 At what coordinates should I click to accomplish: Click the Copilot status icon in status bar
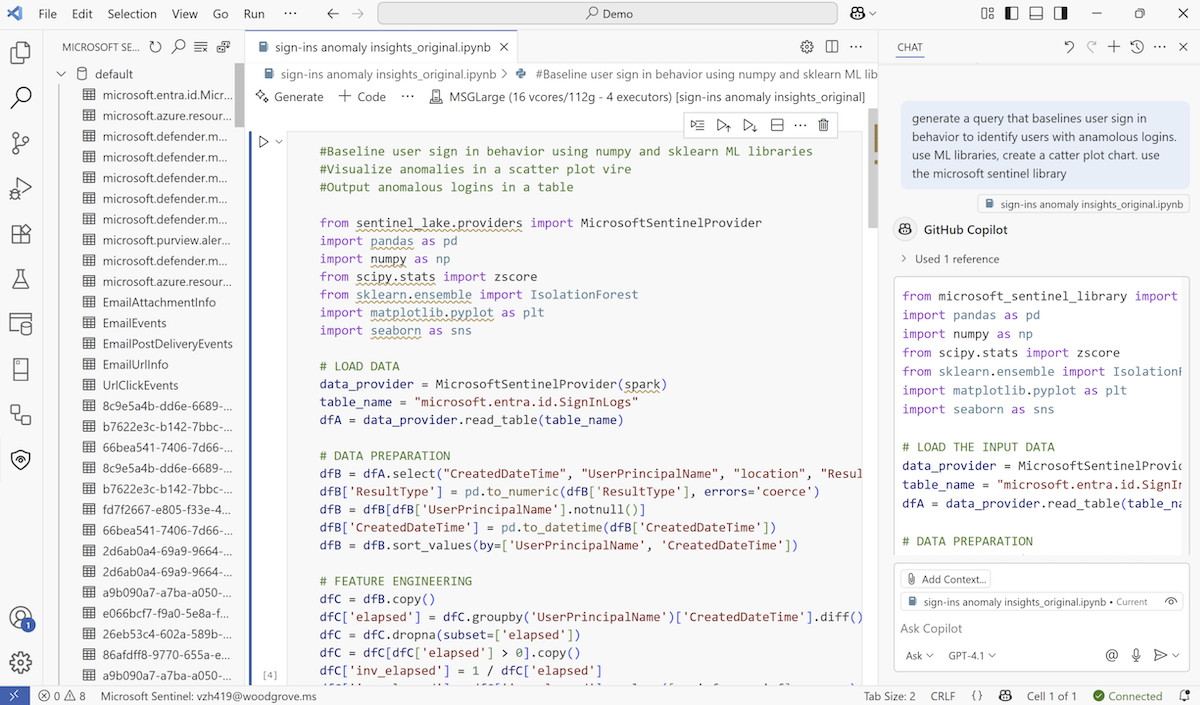point(1005,696)
